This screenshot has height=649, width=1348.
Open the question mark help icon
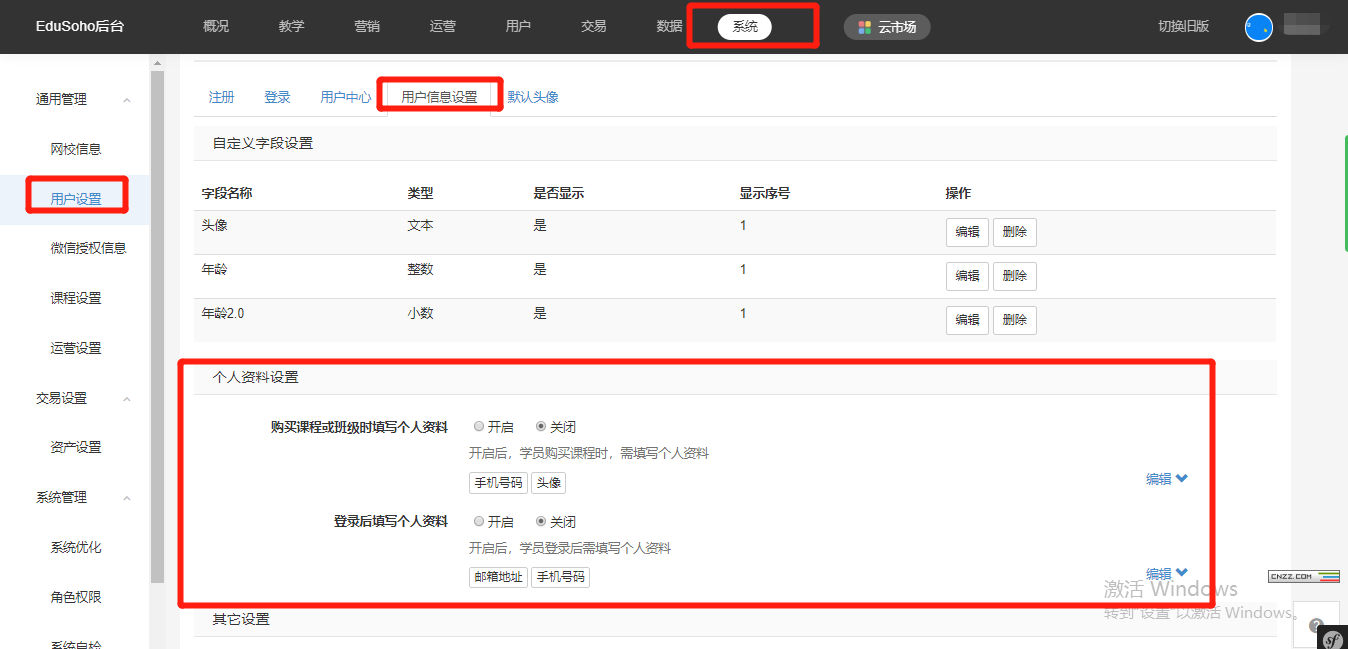point(1316,625)
